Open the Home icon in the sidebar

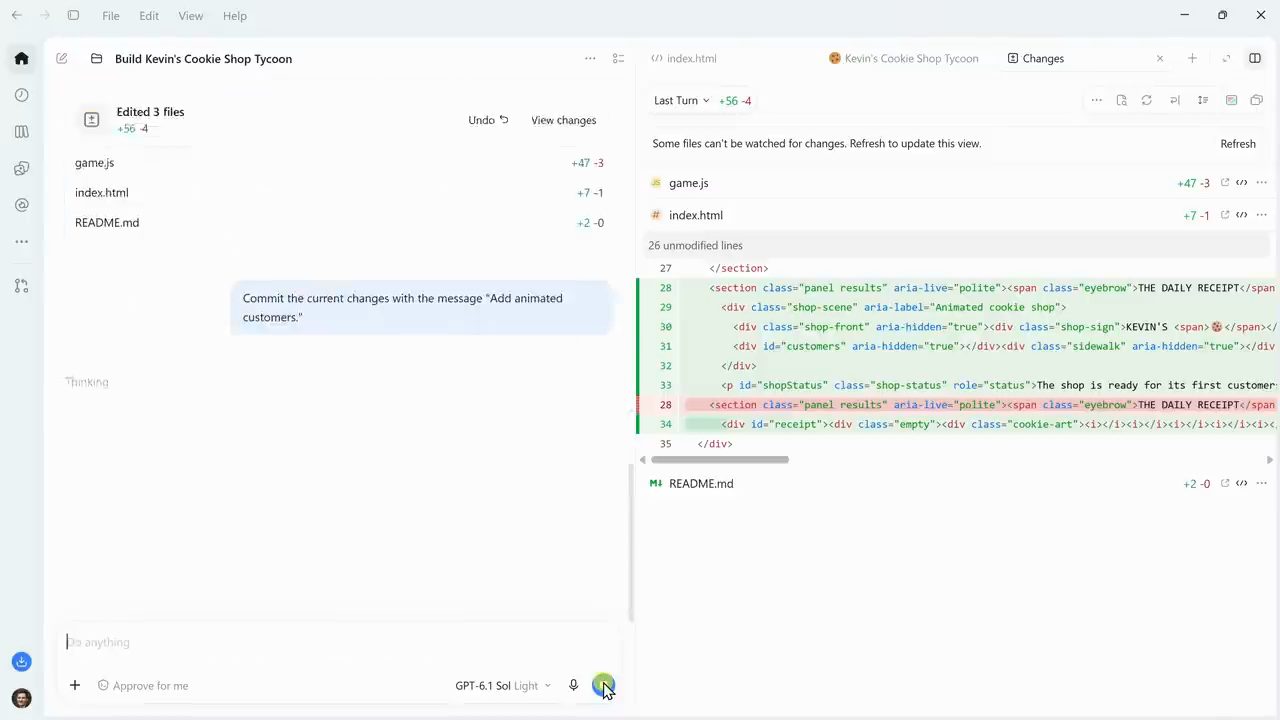point(21,58)
